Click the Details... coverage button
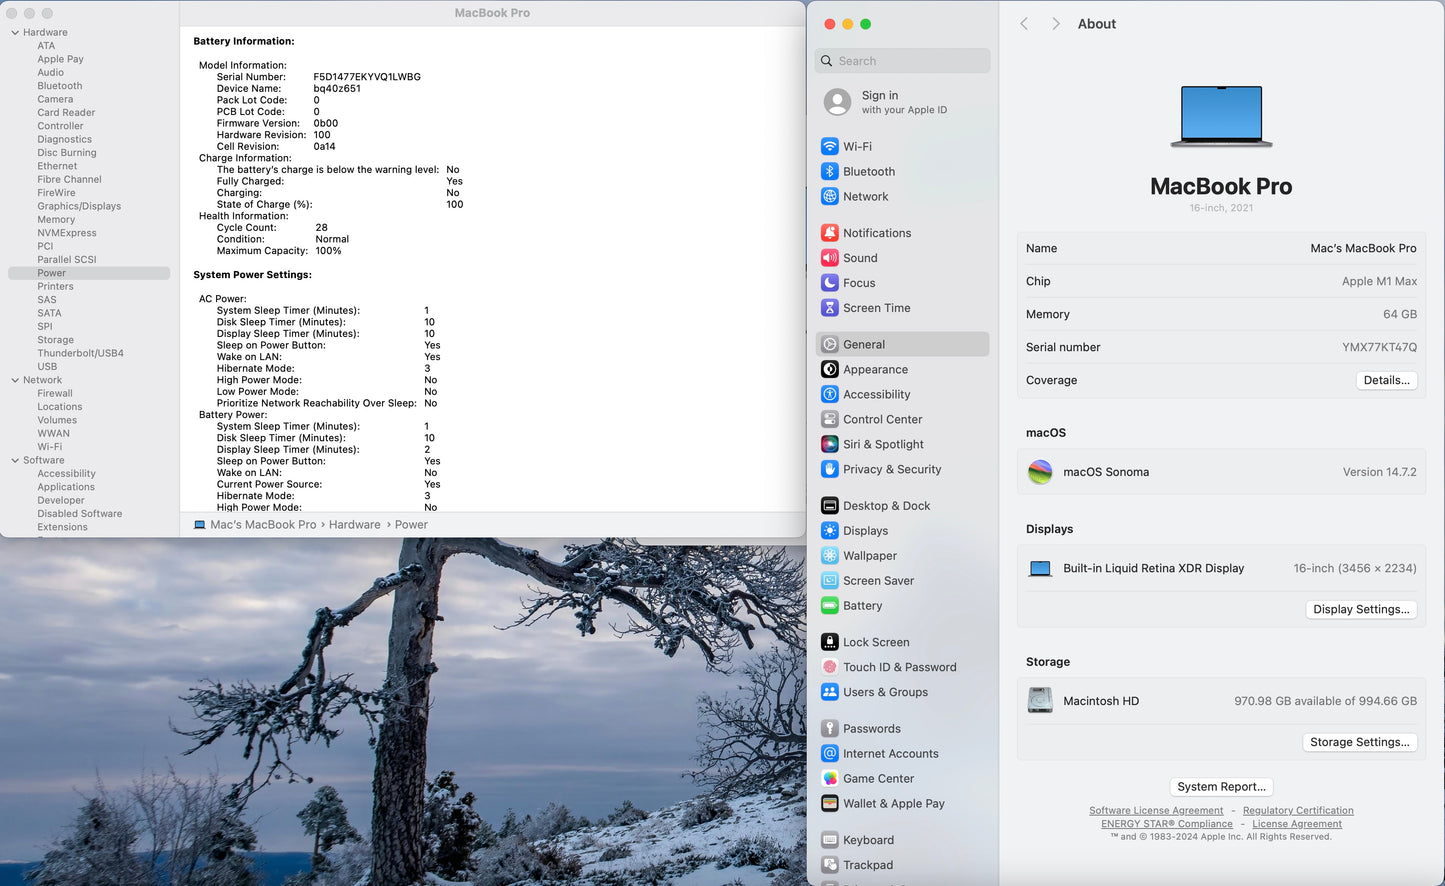The width and height of the screenshot is (1445, 886). click(x=1386, y=380)
